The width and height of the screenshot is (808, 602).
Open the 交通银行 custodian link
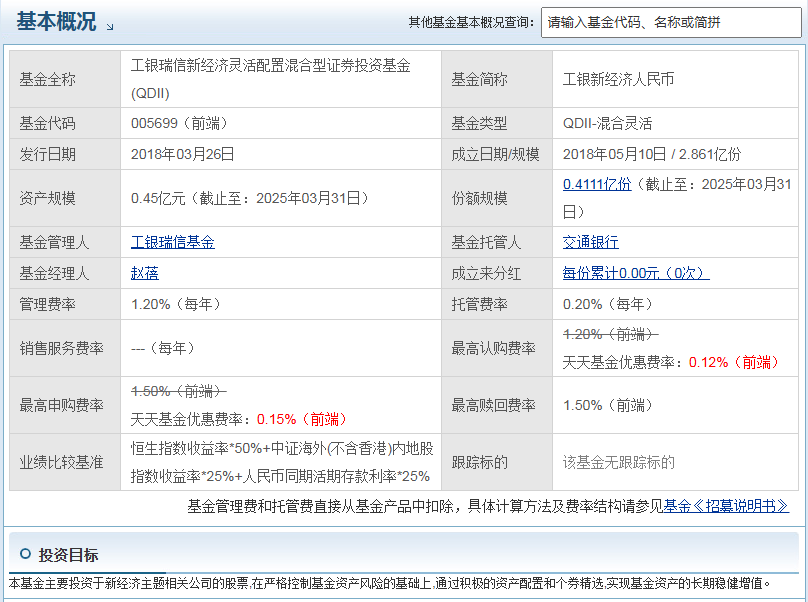[591, 242]
